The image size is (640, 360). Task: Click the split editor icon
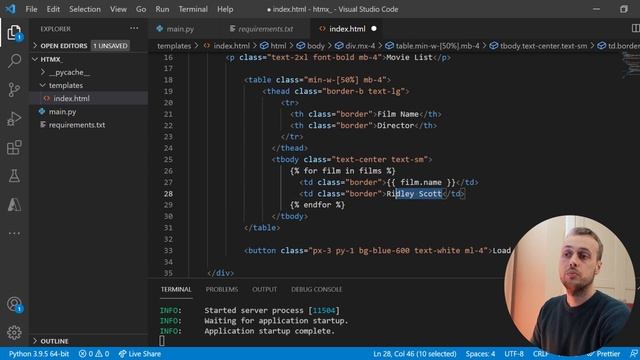pos(635,28)
